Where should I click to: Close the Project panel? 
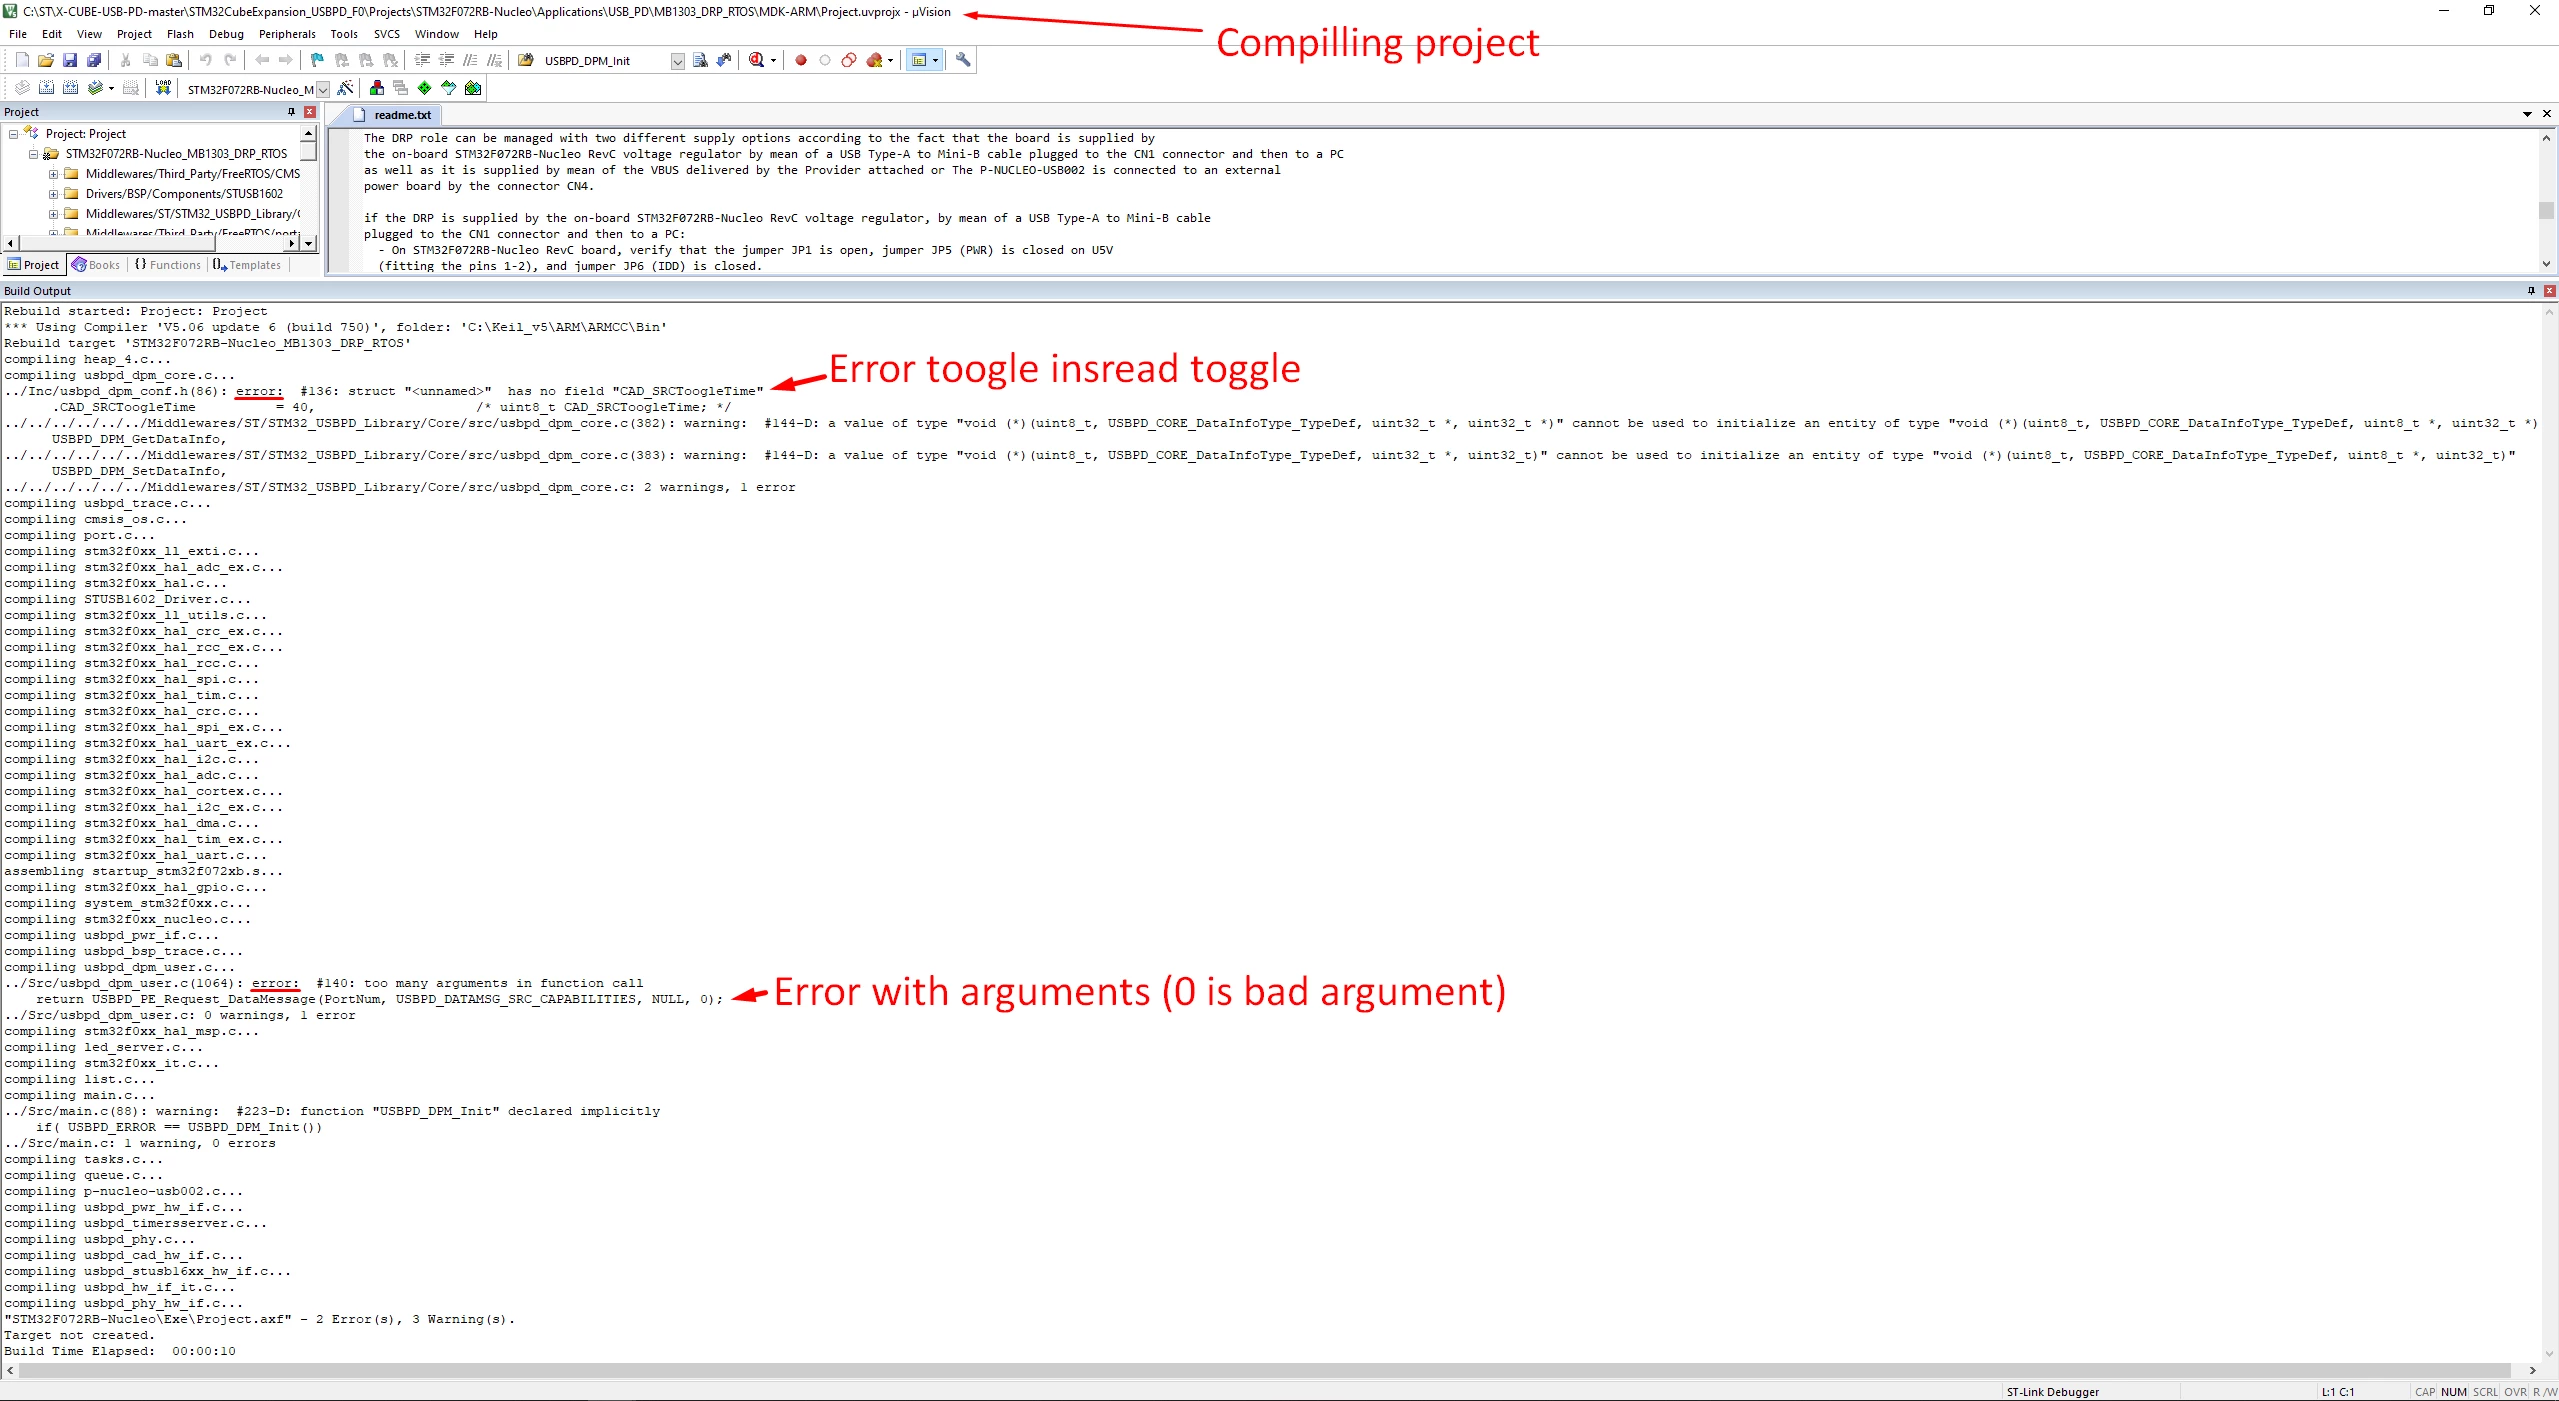(310, 112)
